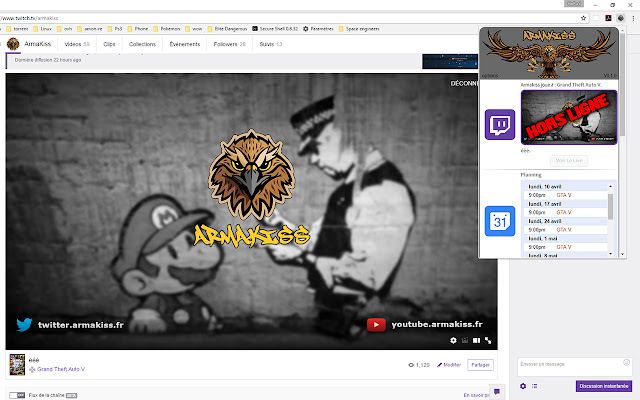
Task: Click the purple chat bubble icon
Action: pos(497,392)
